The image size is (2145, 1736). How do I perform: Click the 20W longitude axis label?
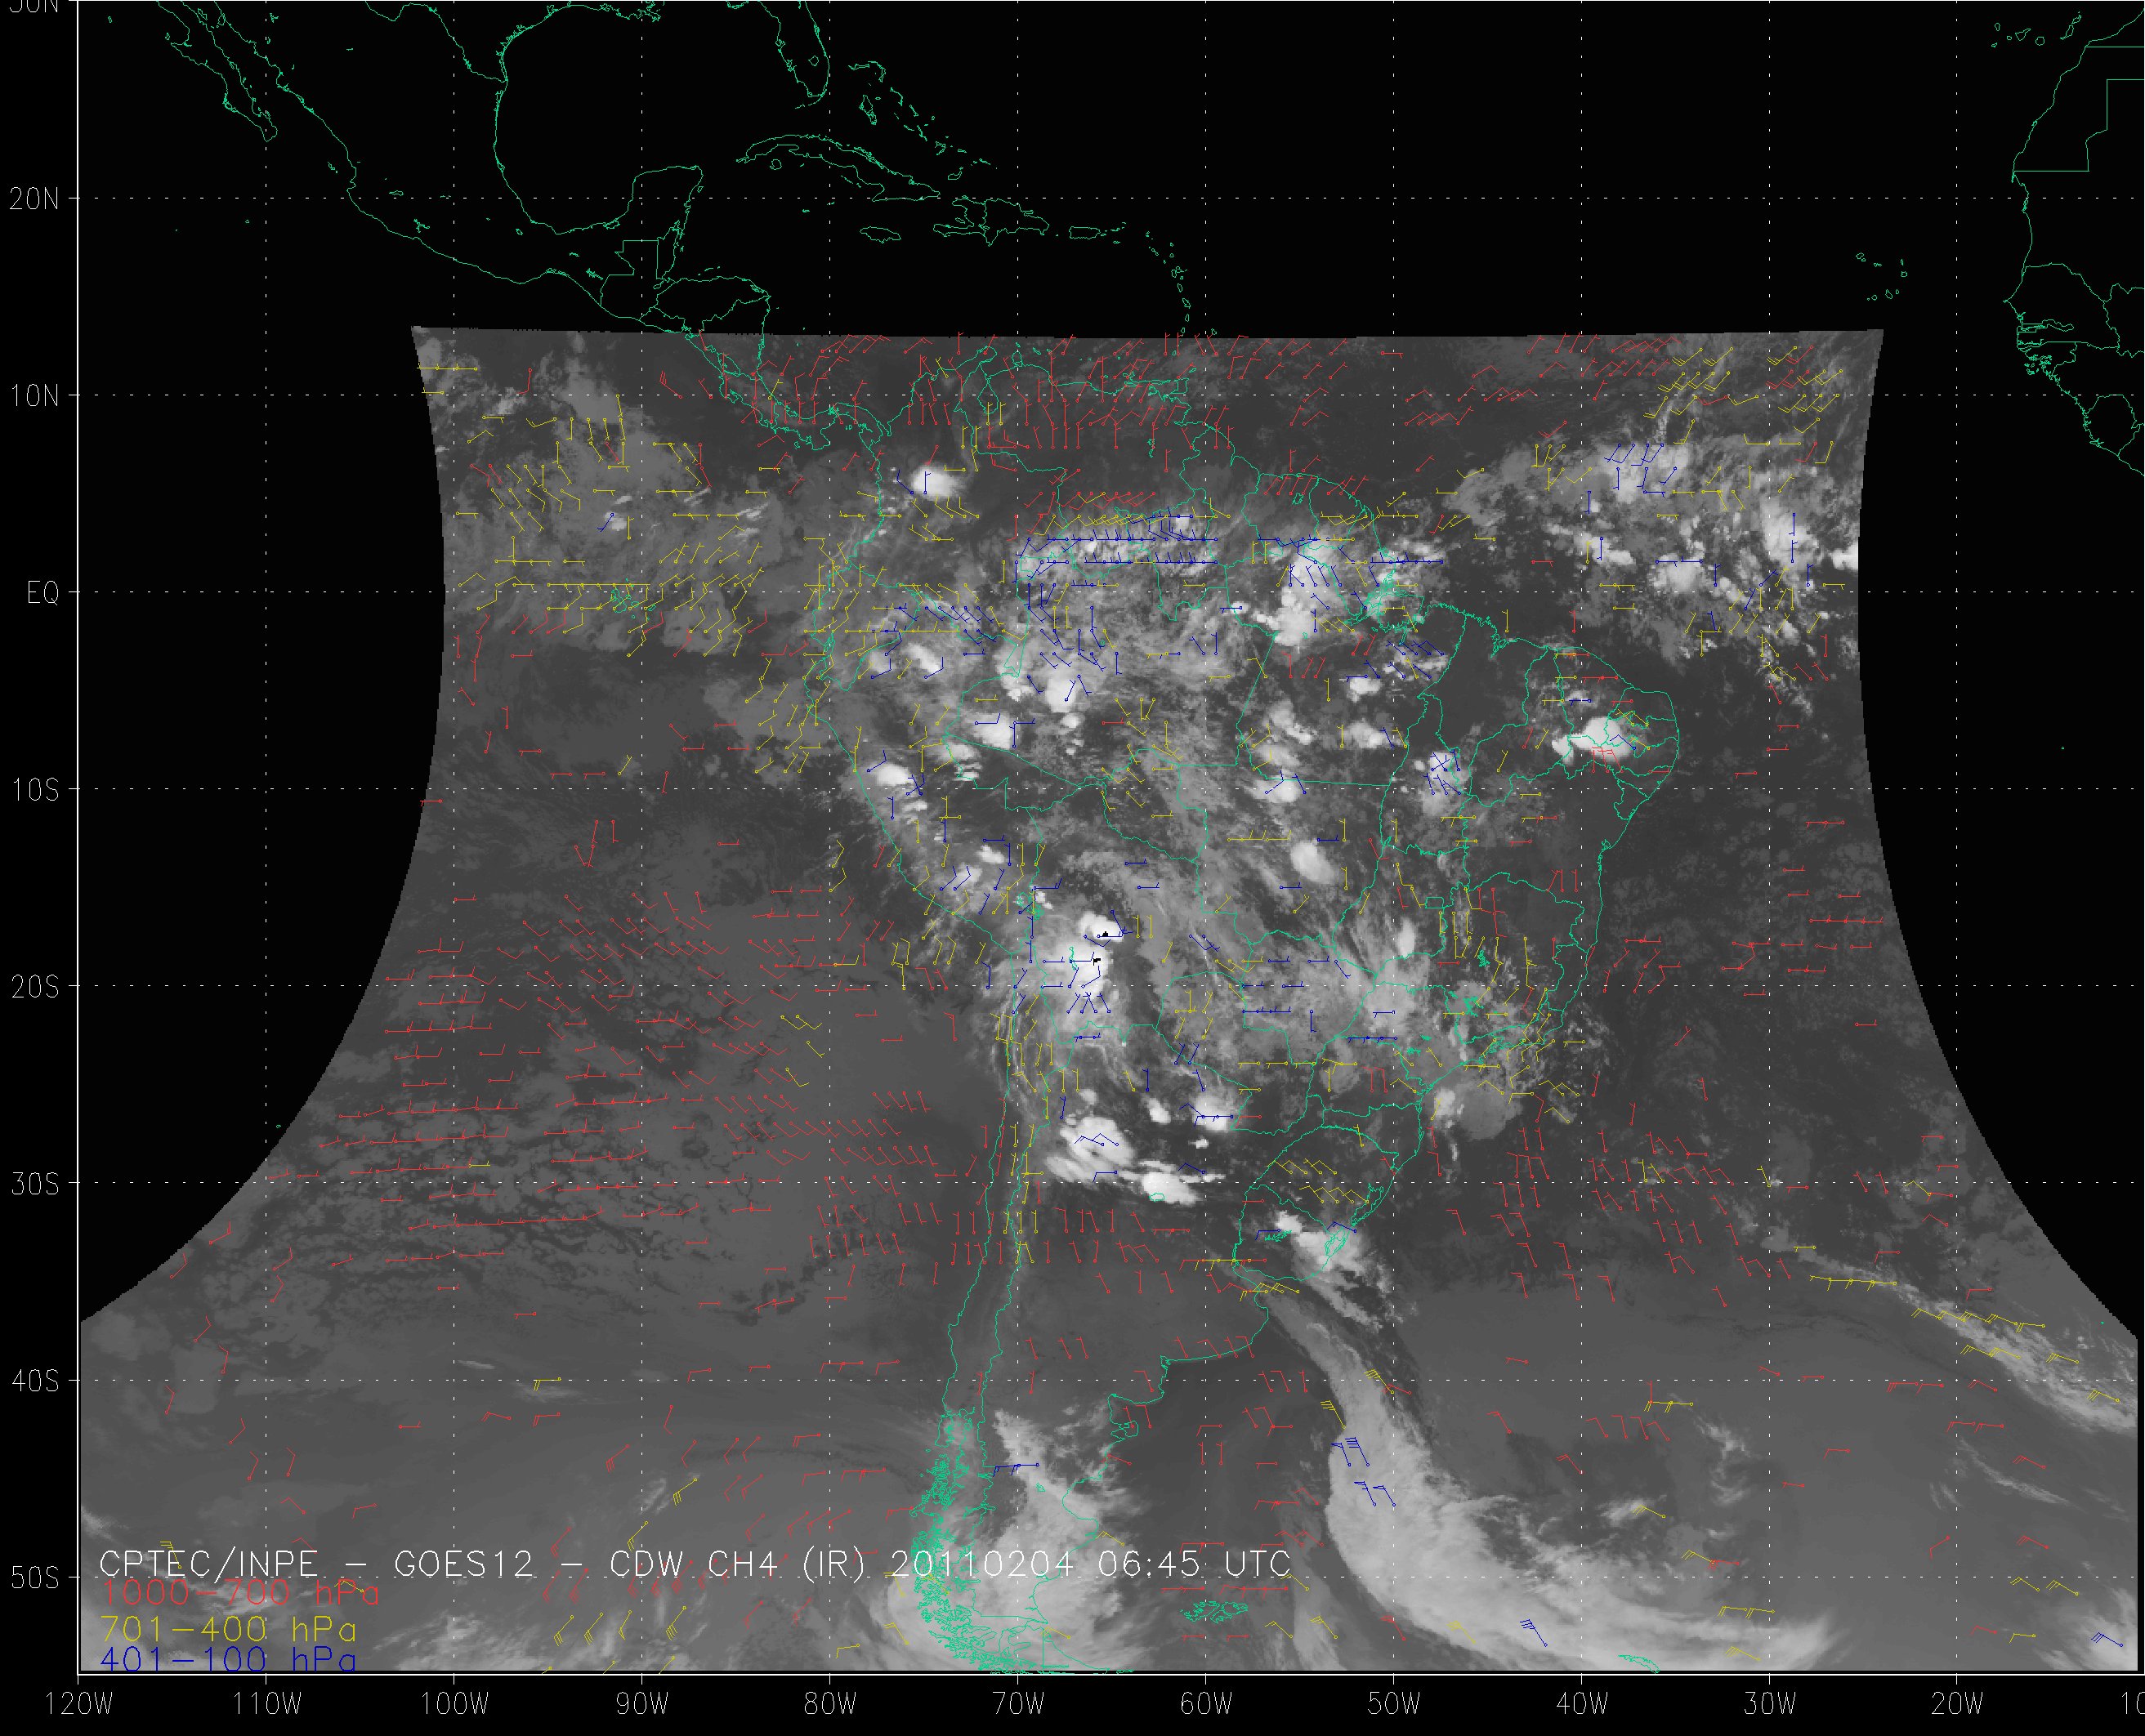click(1957, 1705)
